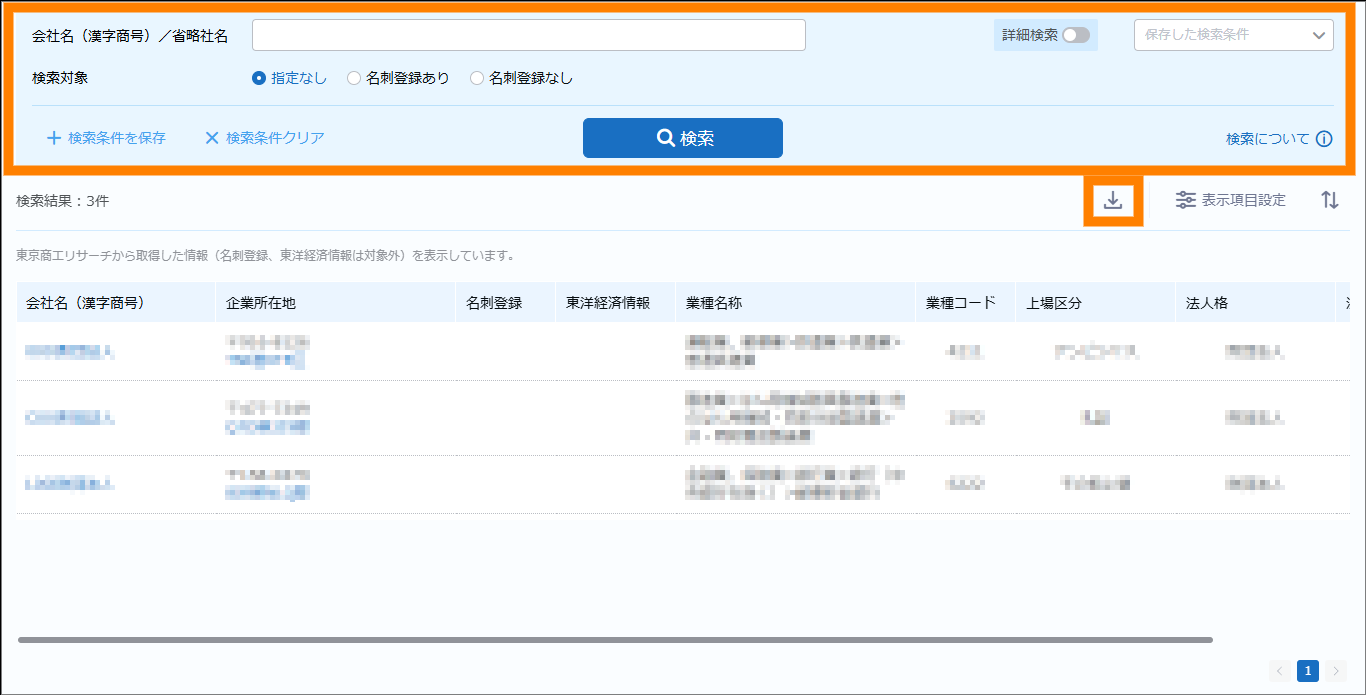Image resolution: width=1366 pixels, height=695 pixels.
Task: Click the download icon above results
Action: 1113,200
